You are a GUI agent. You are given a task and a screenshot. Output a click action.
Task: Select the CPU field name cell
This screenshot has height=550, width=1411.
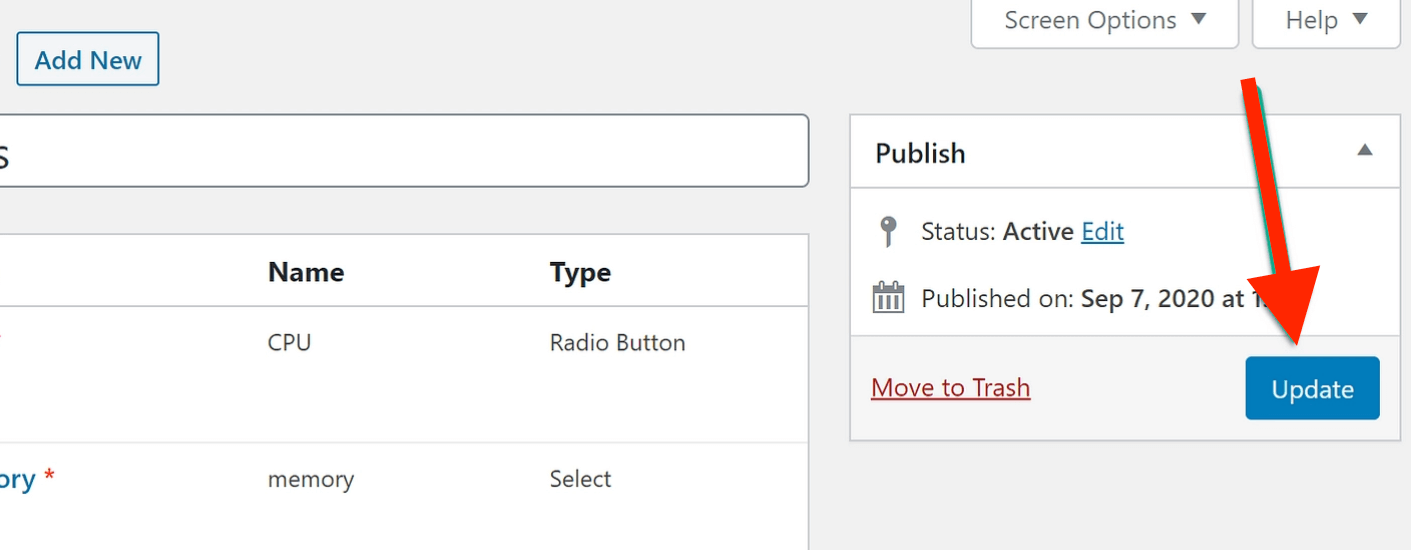tap(289, 343)
